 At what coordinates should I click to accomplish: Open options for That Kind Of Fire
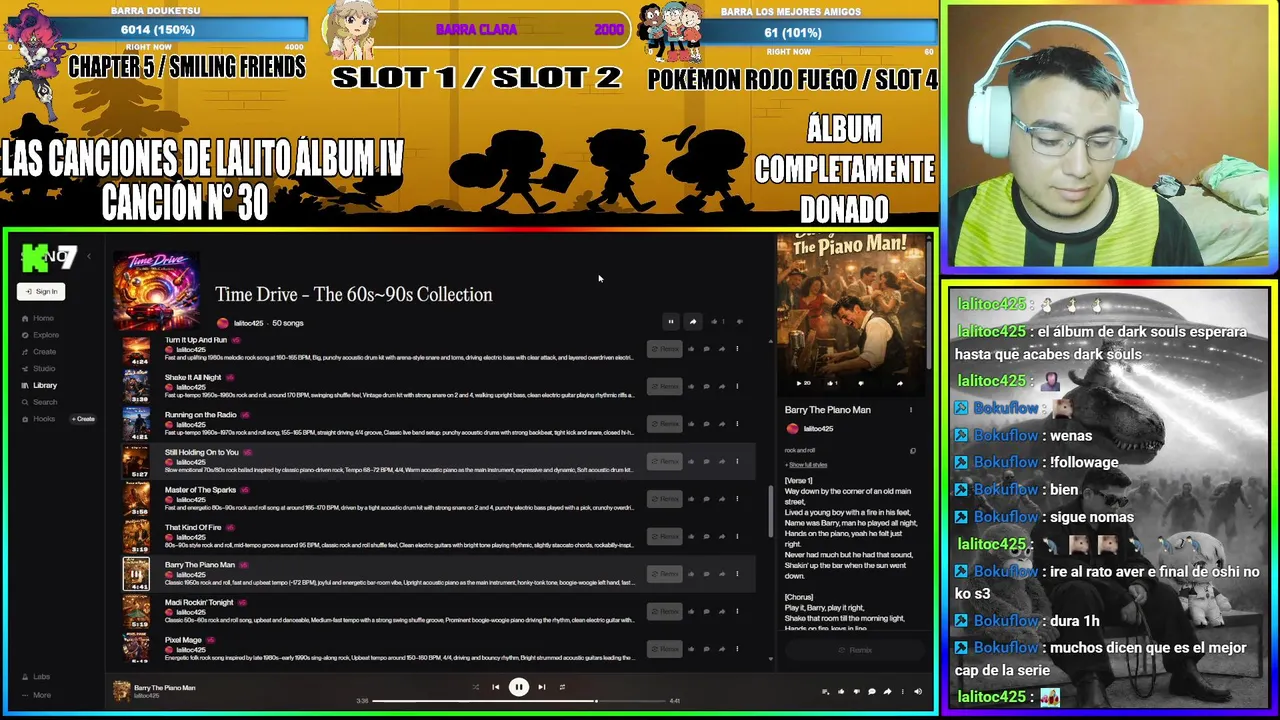[x=737, y=536]
